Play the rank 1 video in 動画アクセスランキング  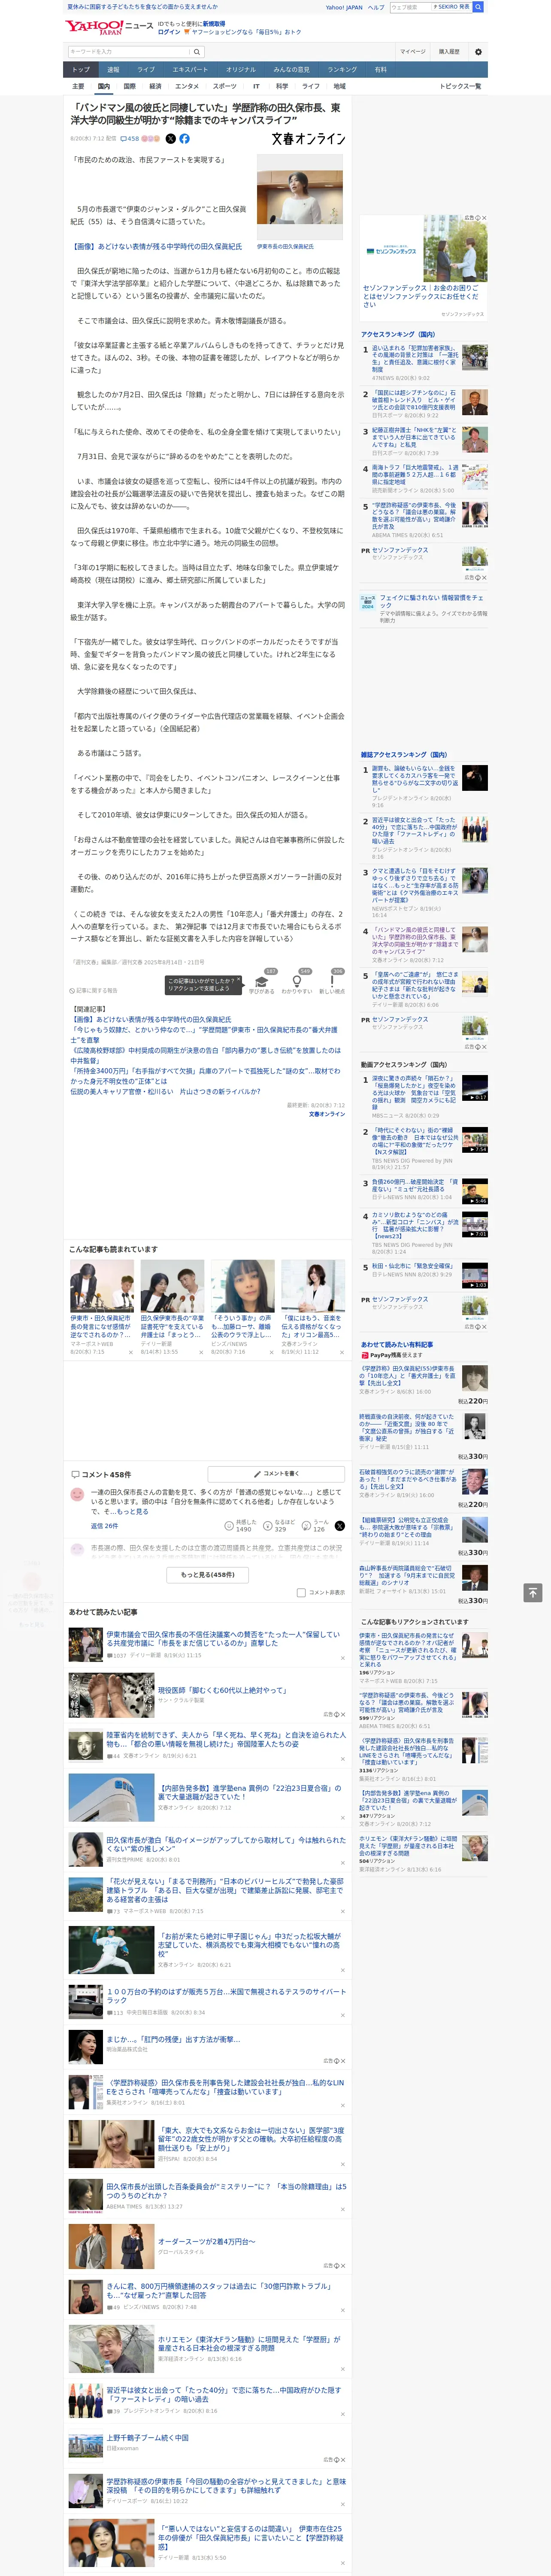(475, 1088)
